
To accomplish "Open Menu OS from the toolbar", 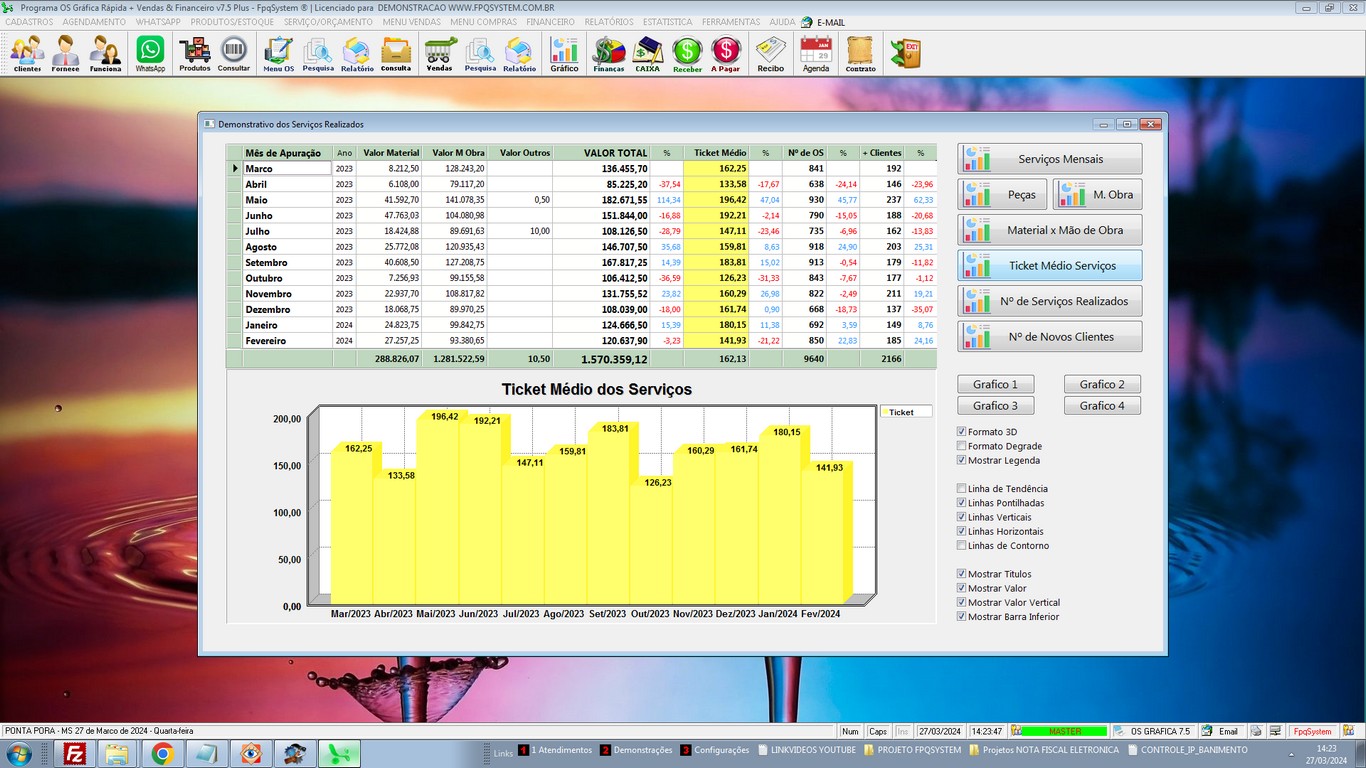I will point(278,53).
